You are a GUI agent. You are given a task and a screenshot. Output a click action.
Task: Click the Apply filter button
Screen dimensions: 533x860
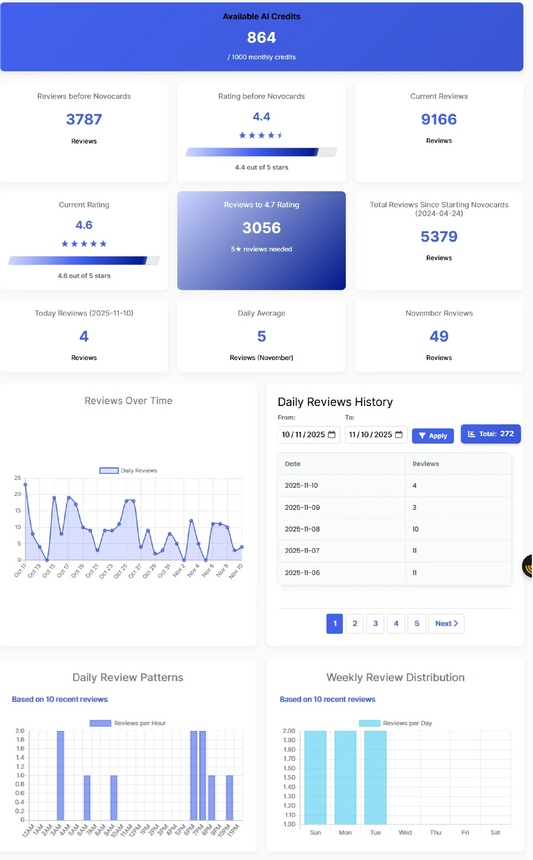click(433, 435)
